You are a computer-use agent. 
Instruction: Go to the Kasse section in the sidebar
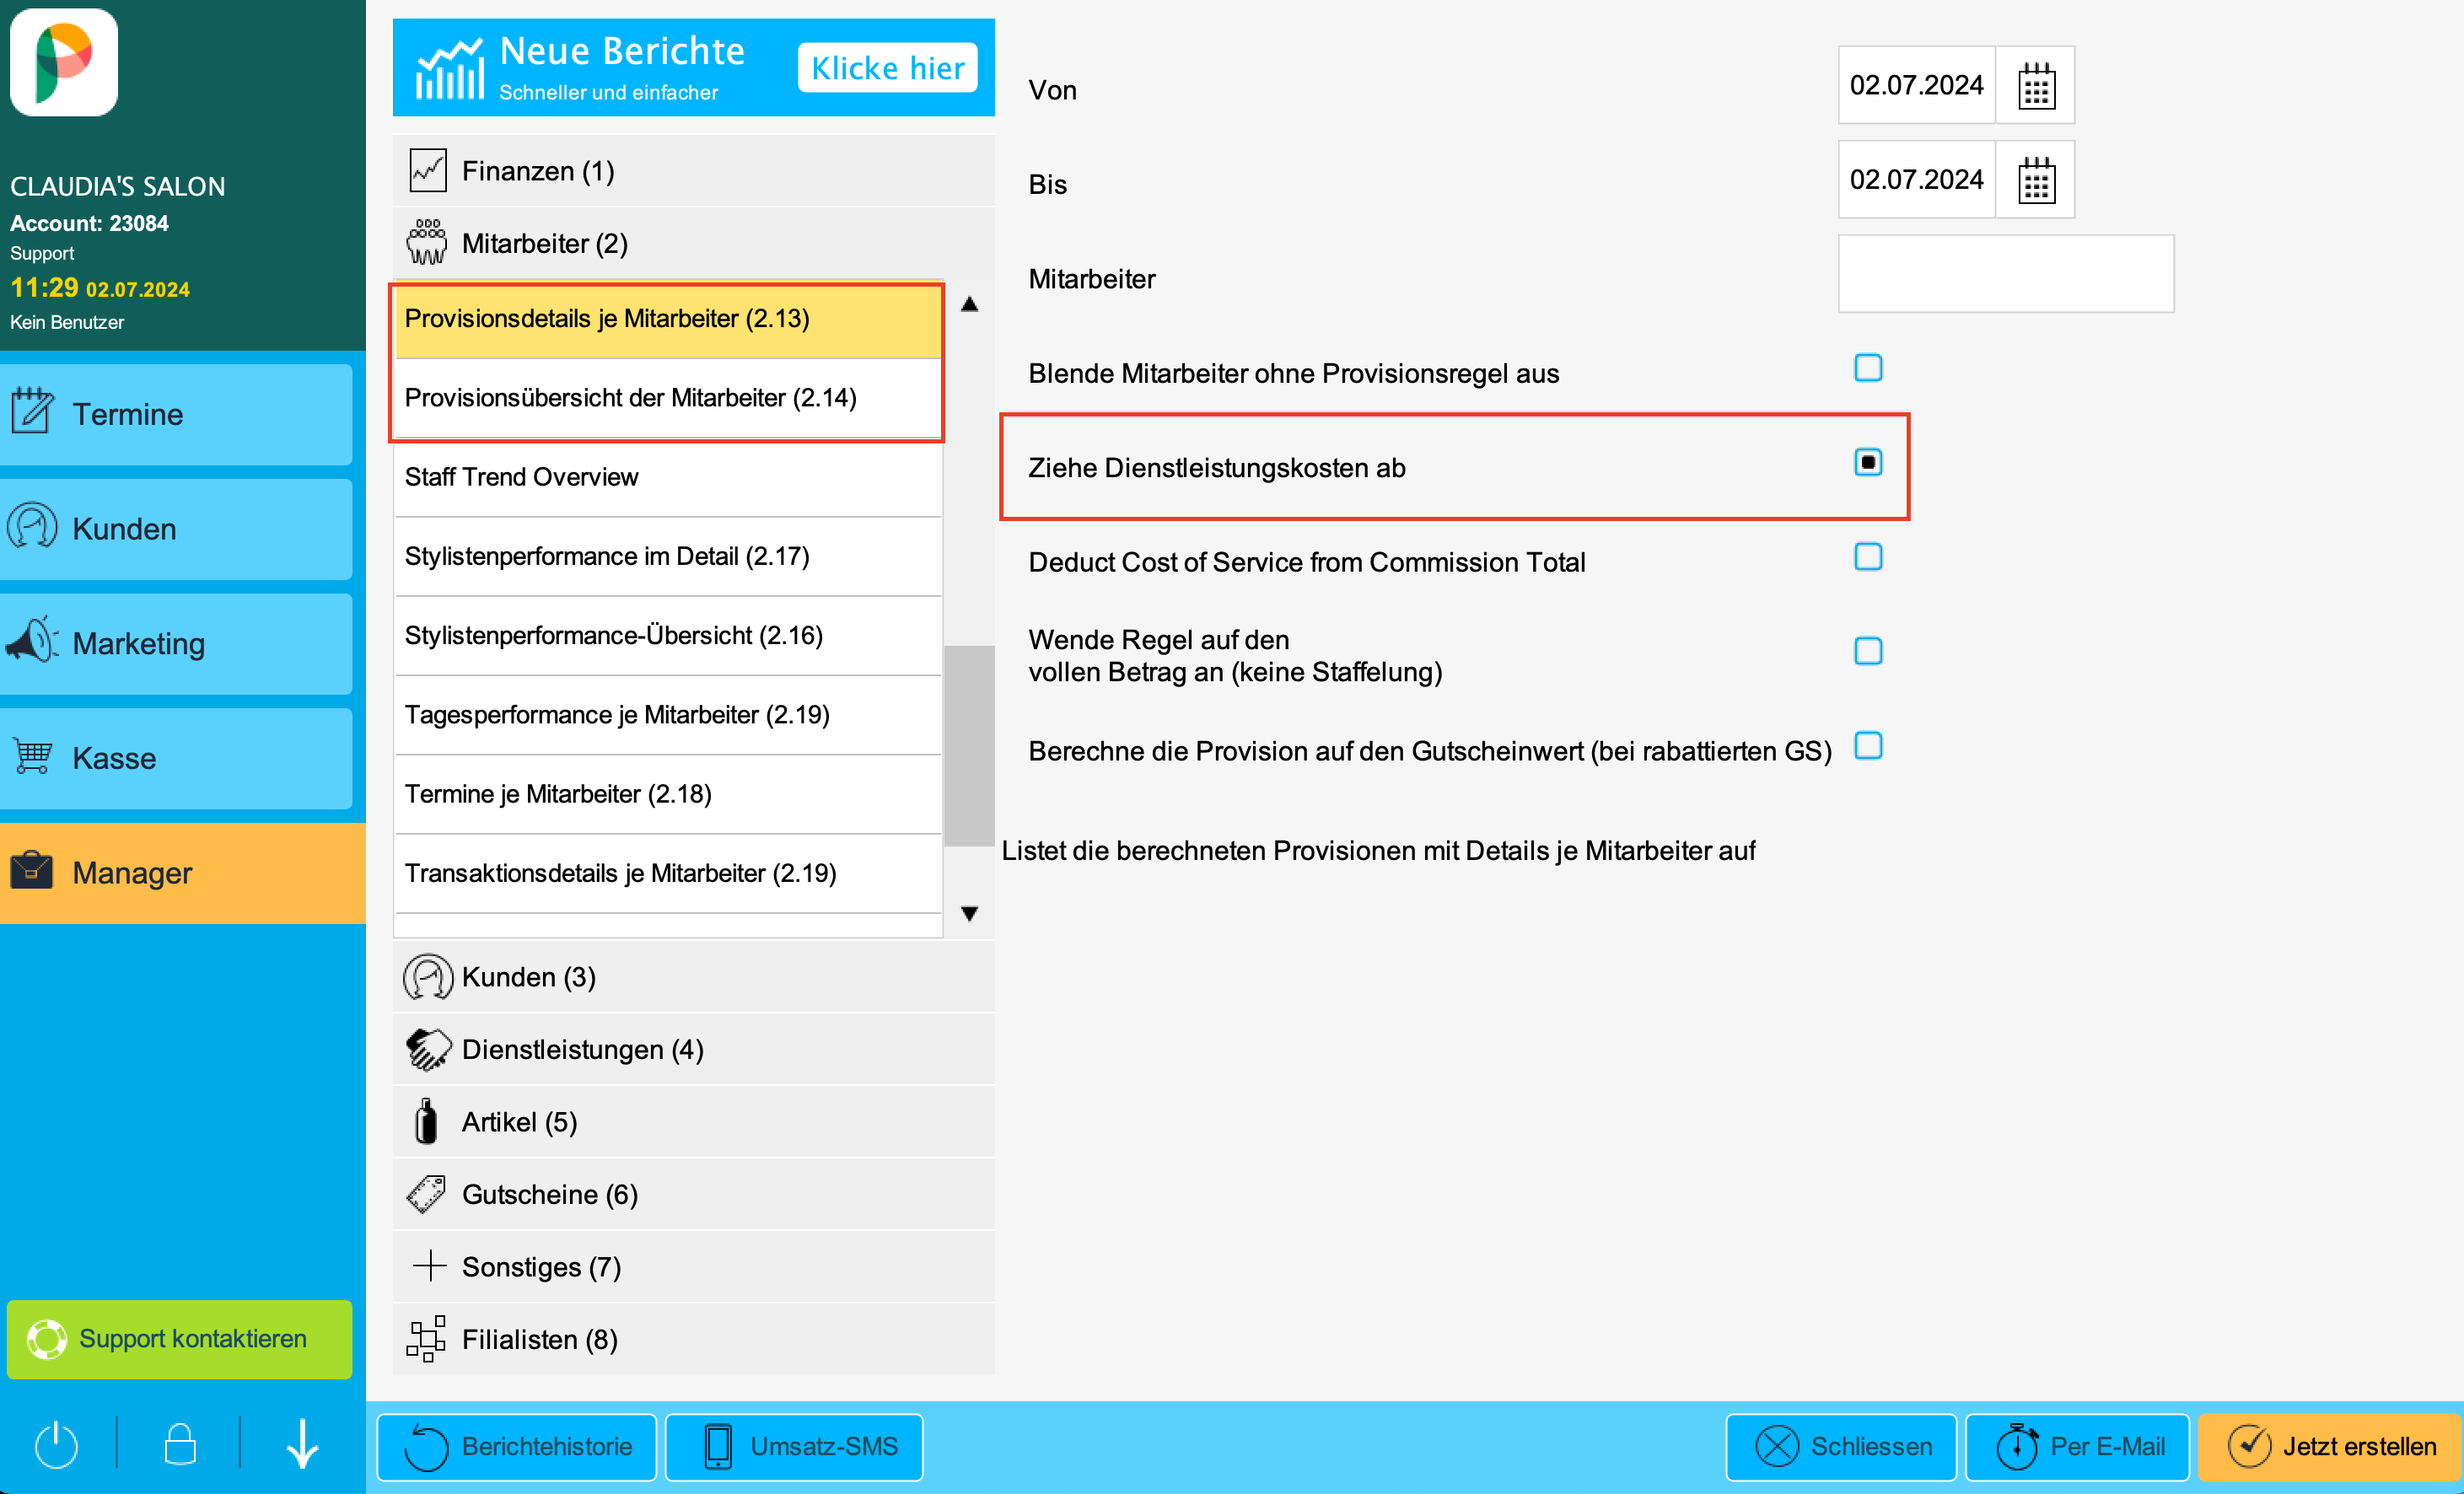click(x=176, y=758)
